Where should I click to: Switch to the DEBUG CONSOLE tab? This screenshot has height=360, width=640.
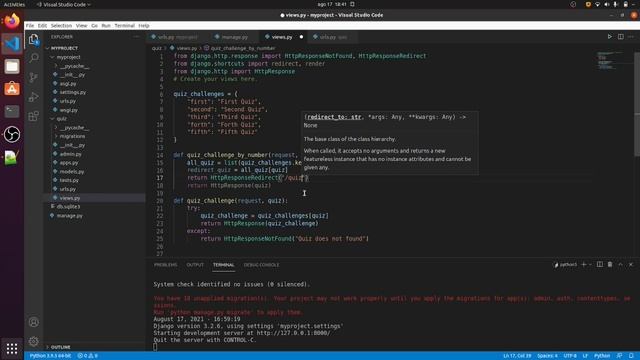261,265
